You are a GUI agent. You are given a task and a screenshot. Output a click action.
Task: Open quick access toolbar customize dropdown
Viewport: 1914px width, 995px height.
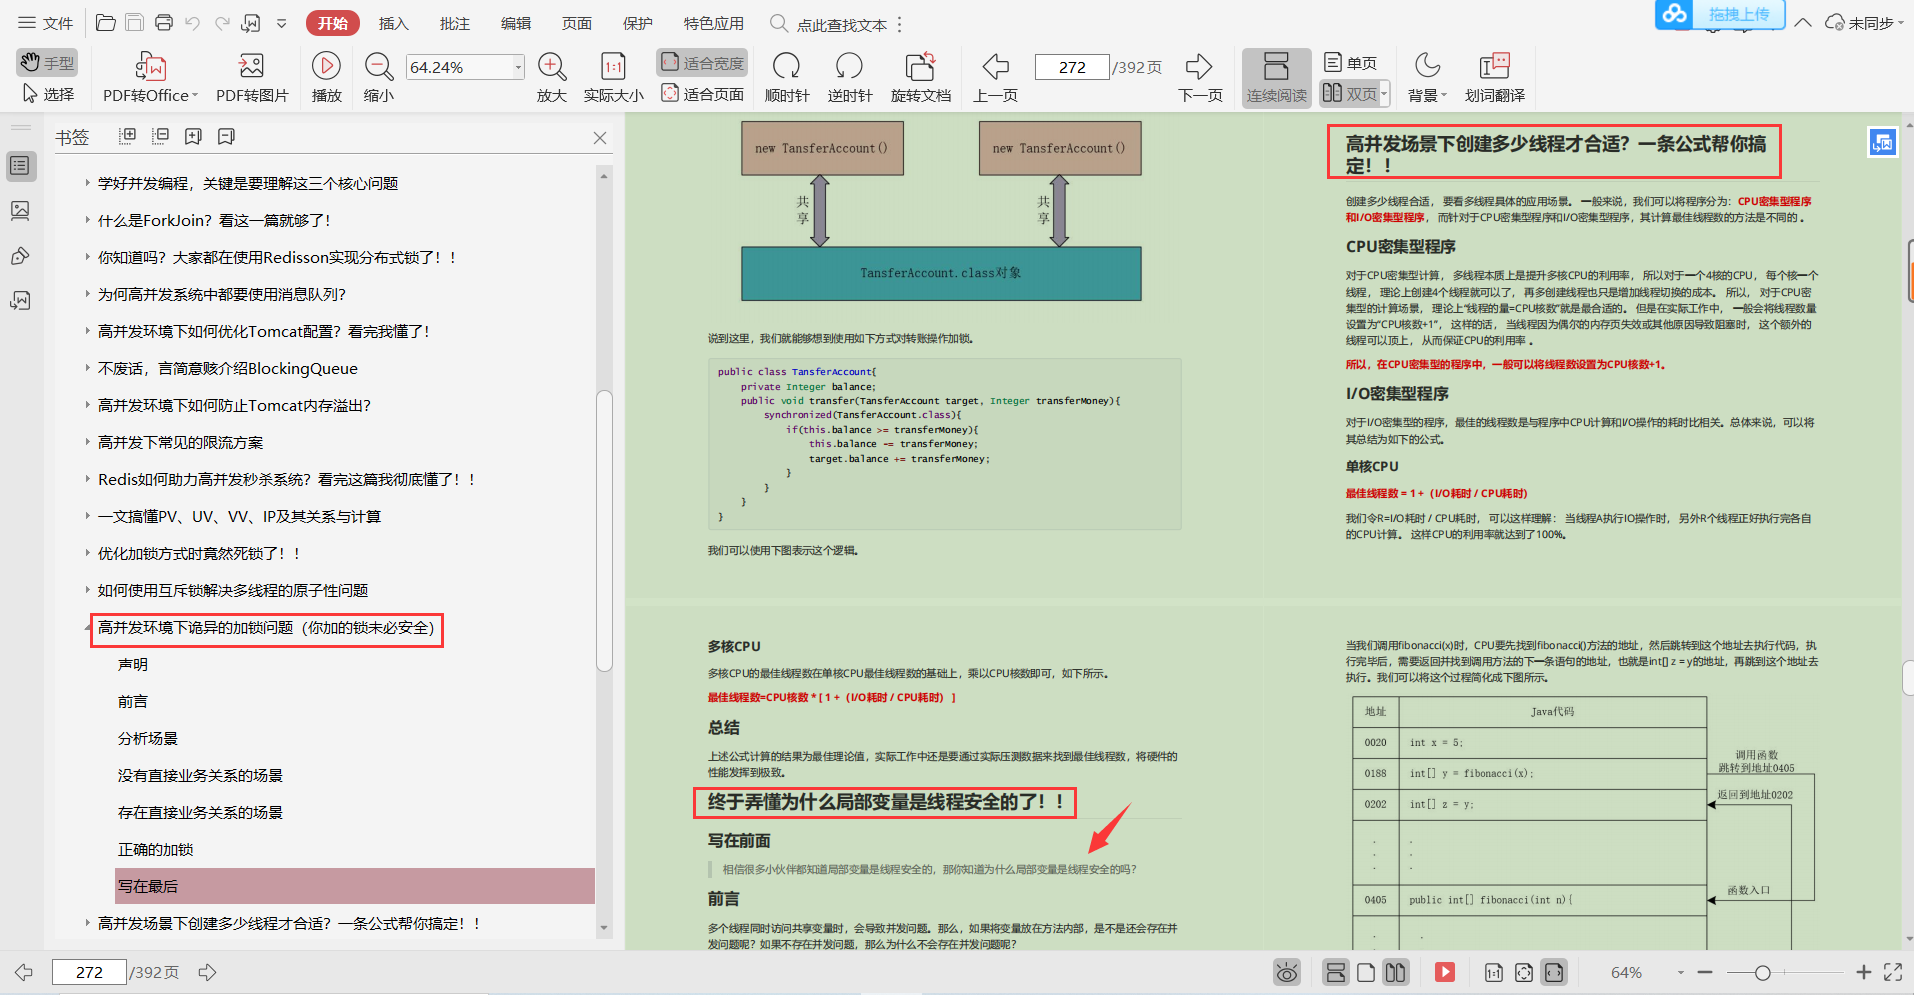tap(282, 23)
